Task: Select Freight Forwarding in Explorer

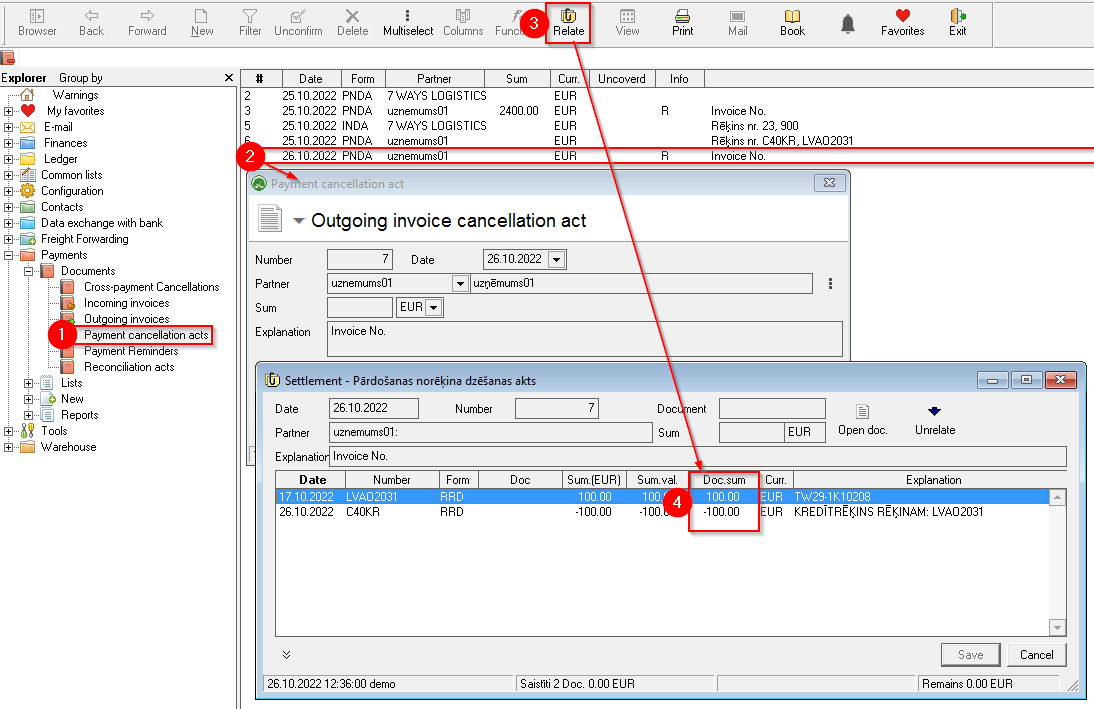Action: tap(84, 239)
